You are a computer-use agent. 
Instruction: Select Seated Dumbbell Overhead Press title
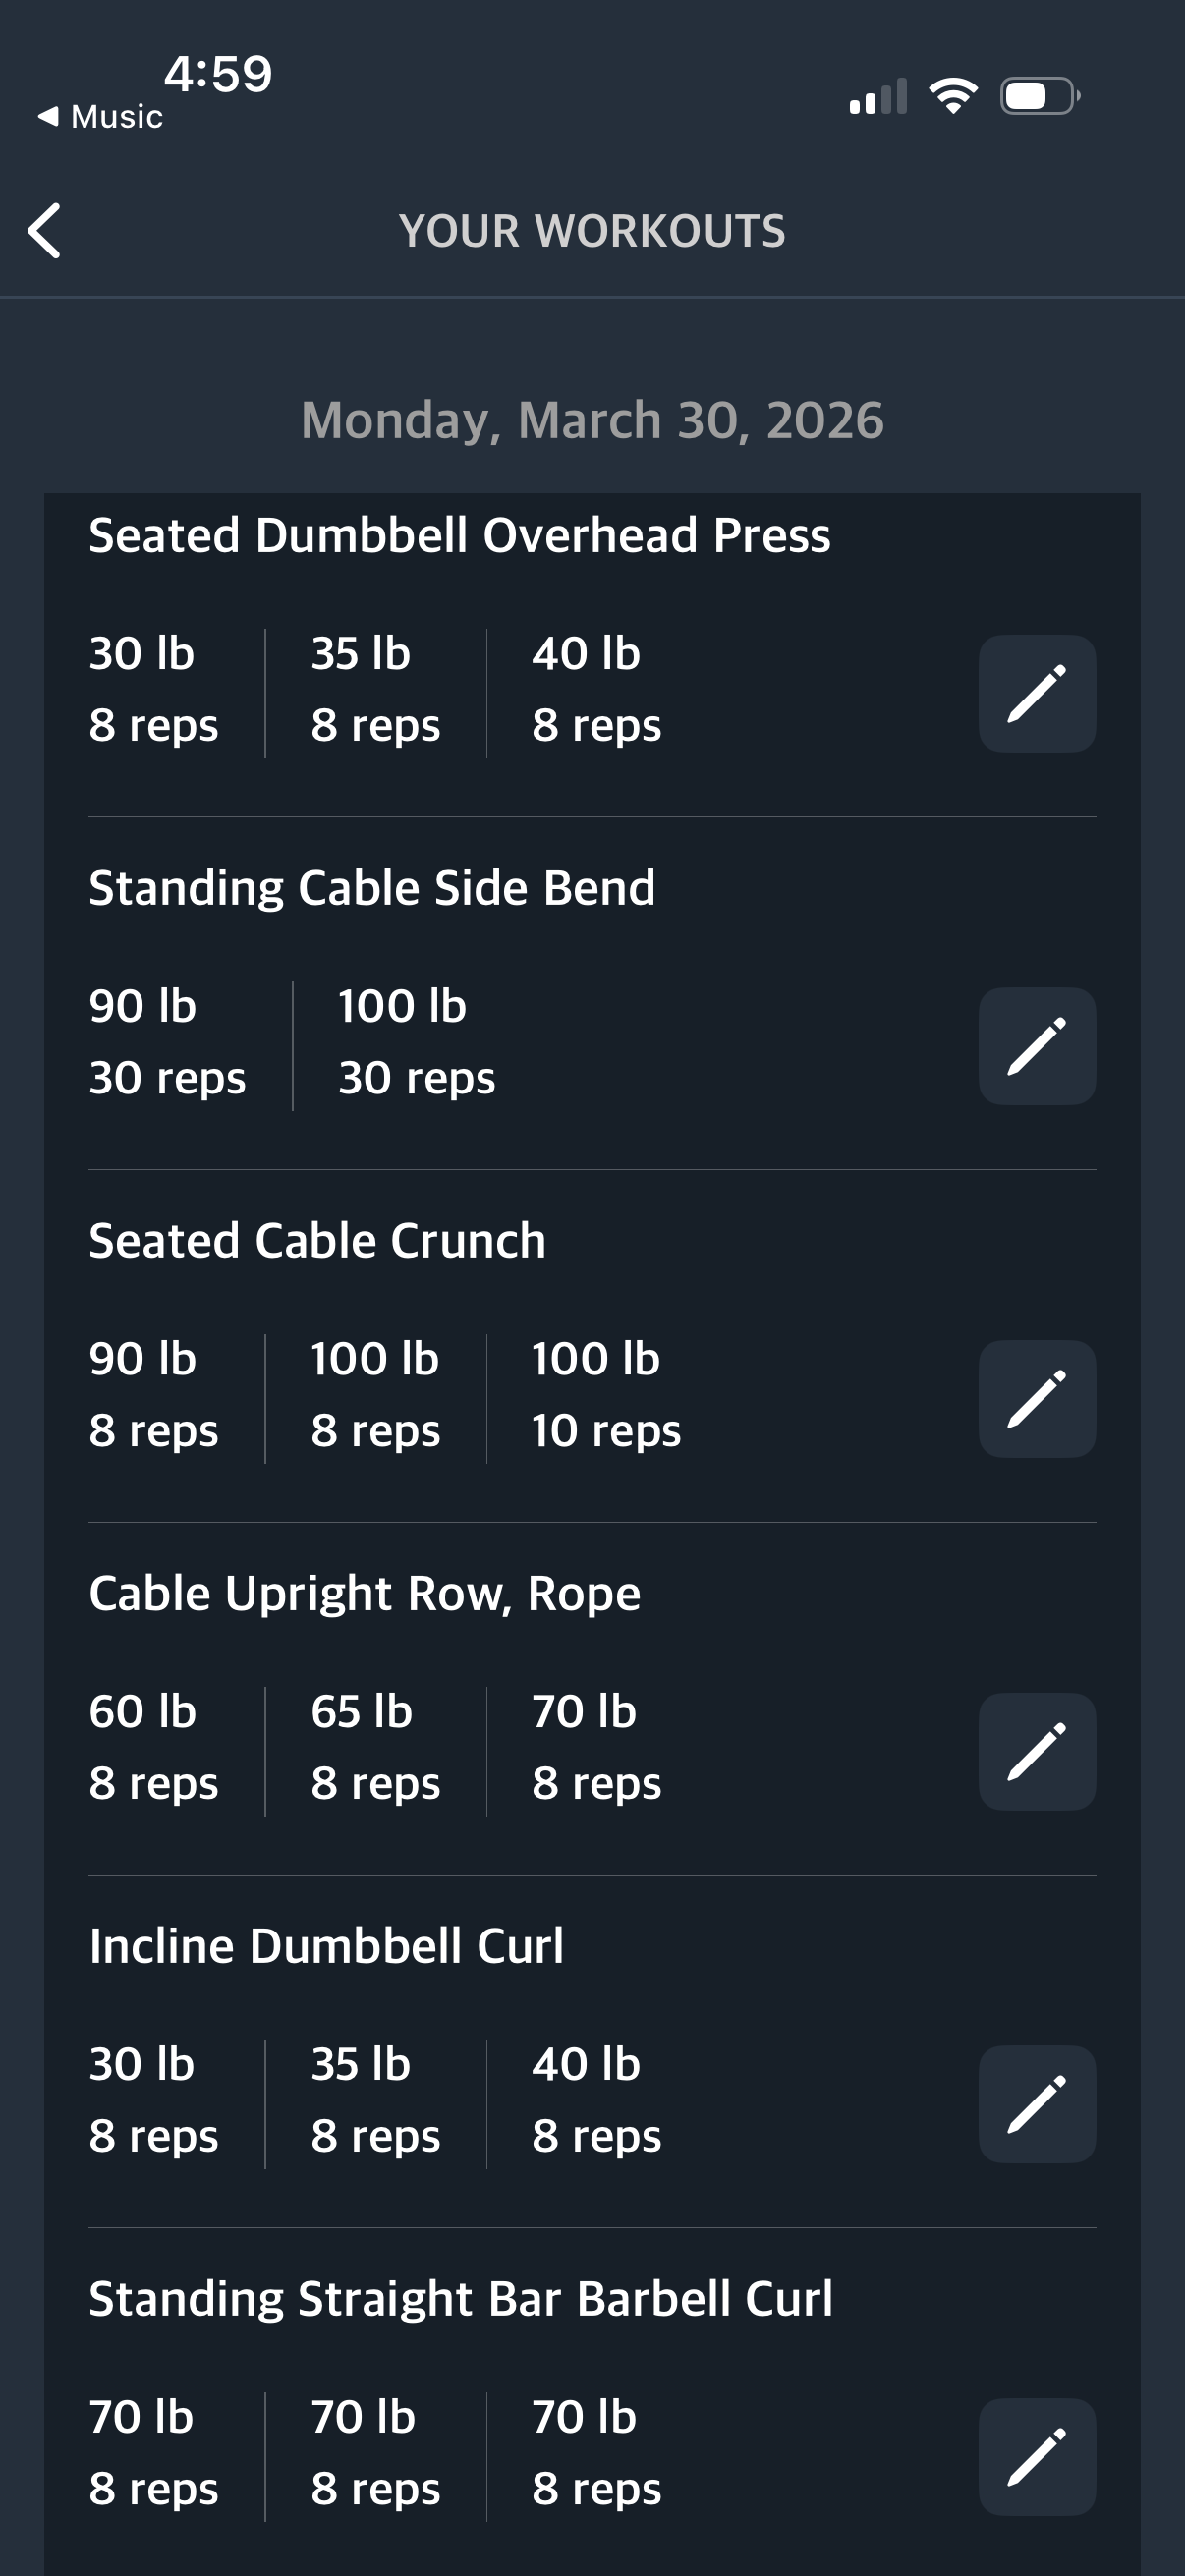[459, 535]
